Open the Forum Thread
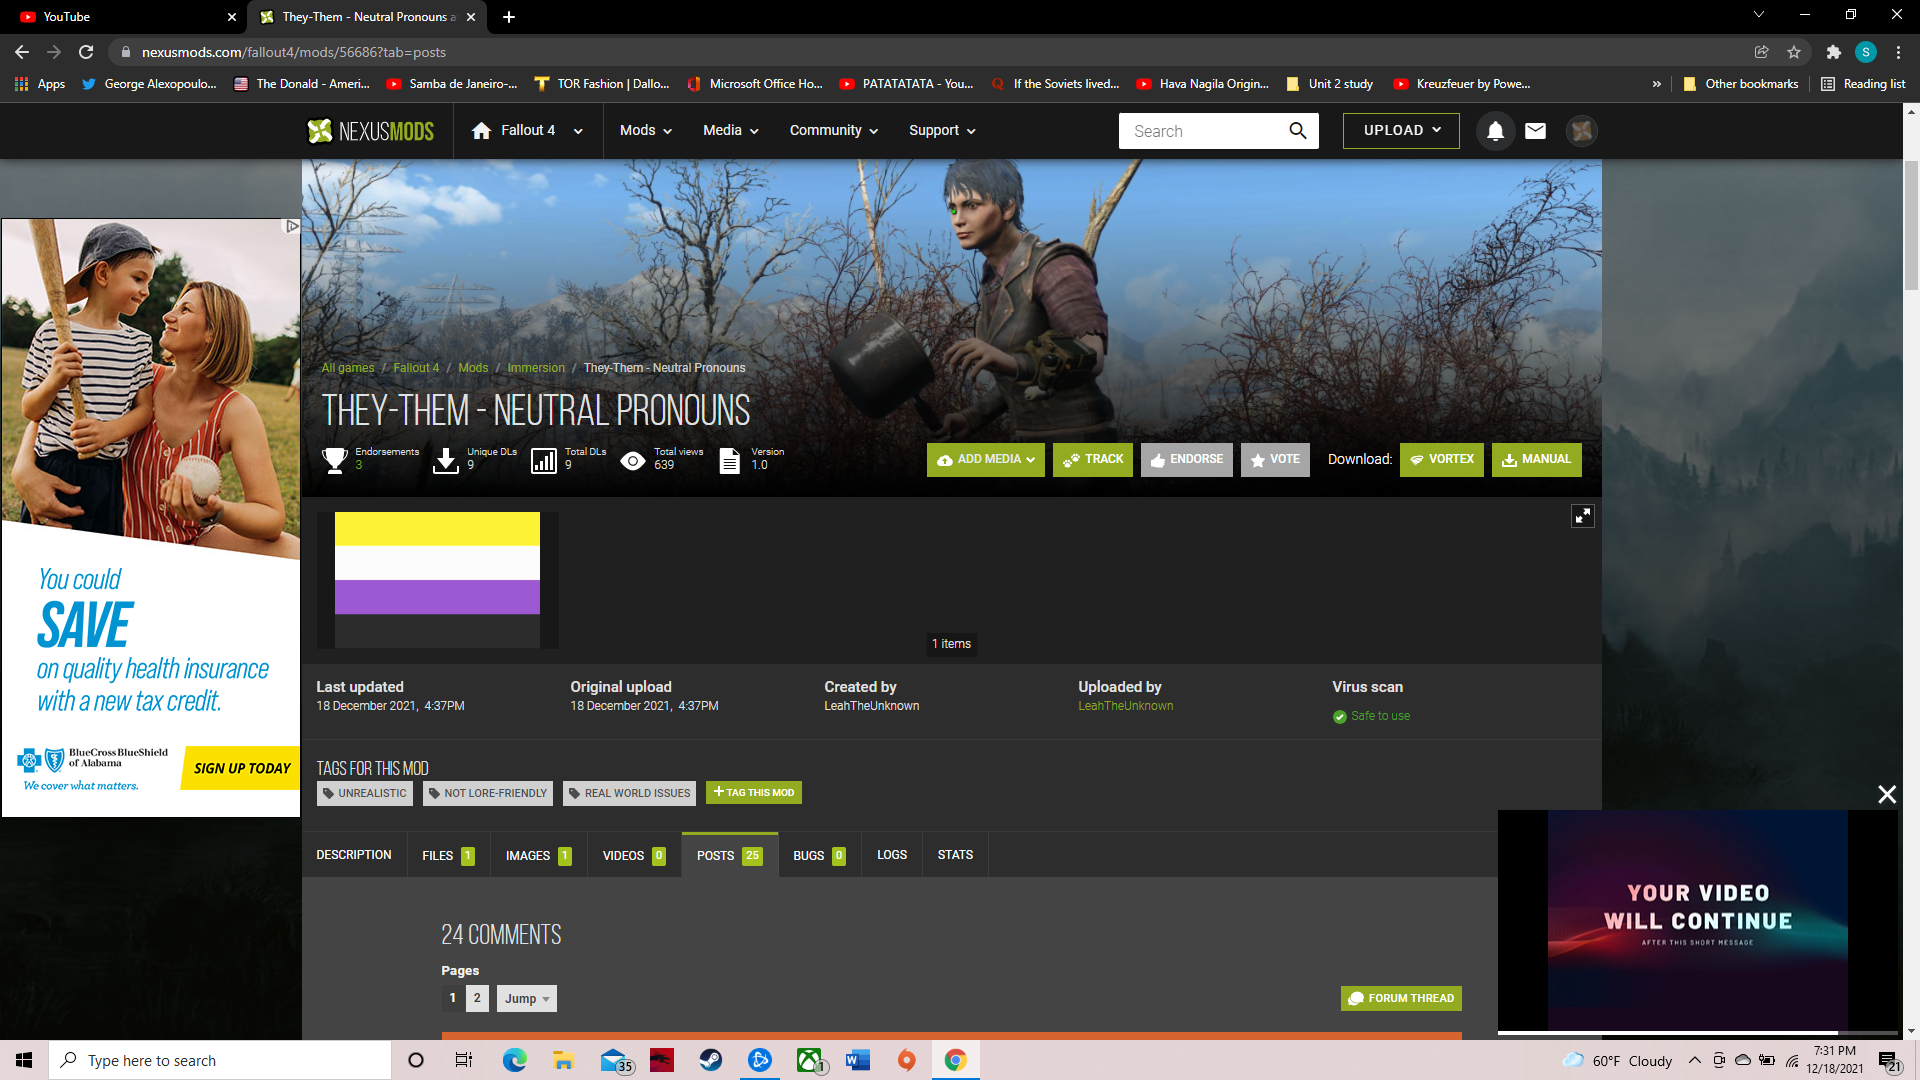The image size is (1920, 1080). (x=1400, y=998)
